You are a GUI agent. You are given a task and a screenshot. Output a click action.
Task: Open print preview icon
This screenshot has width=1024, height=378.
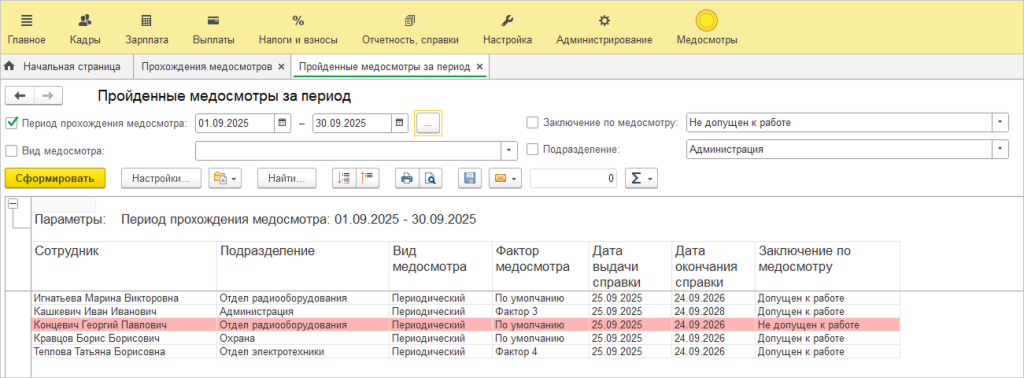430,178
